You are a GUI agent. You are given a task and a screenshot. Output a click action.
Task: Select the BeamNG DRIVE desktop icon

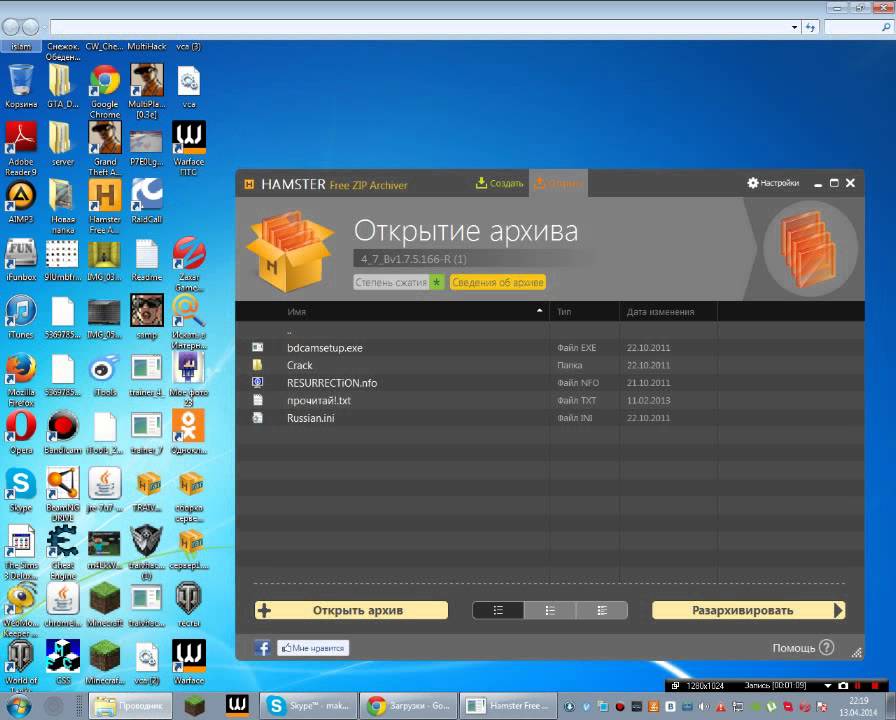(63, 494)
